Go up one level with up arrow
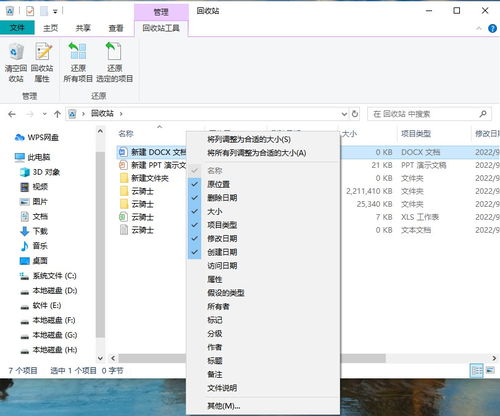Screen dimensions: 500x416 [57, 114]
